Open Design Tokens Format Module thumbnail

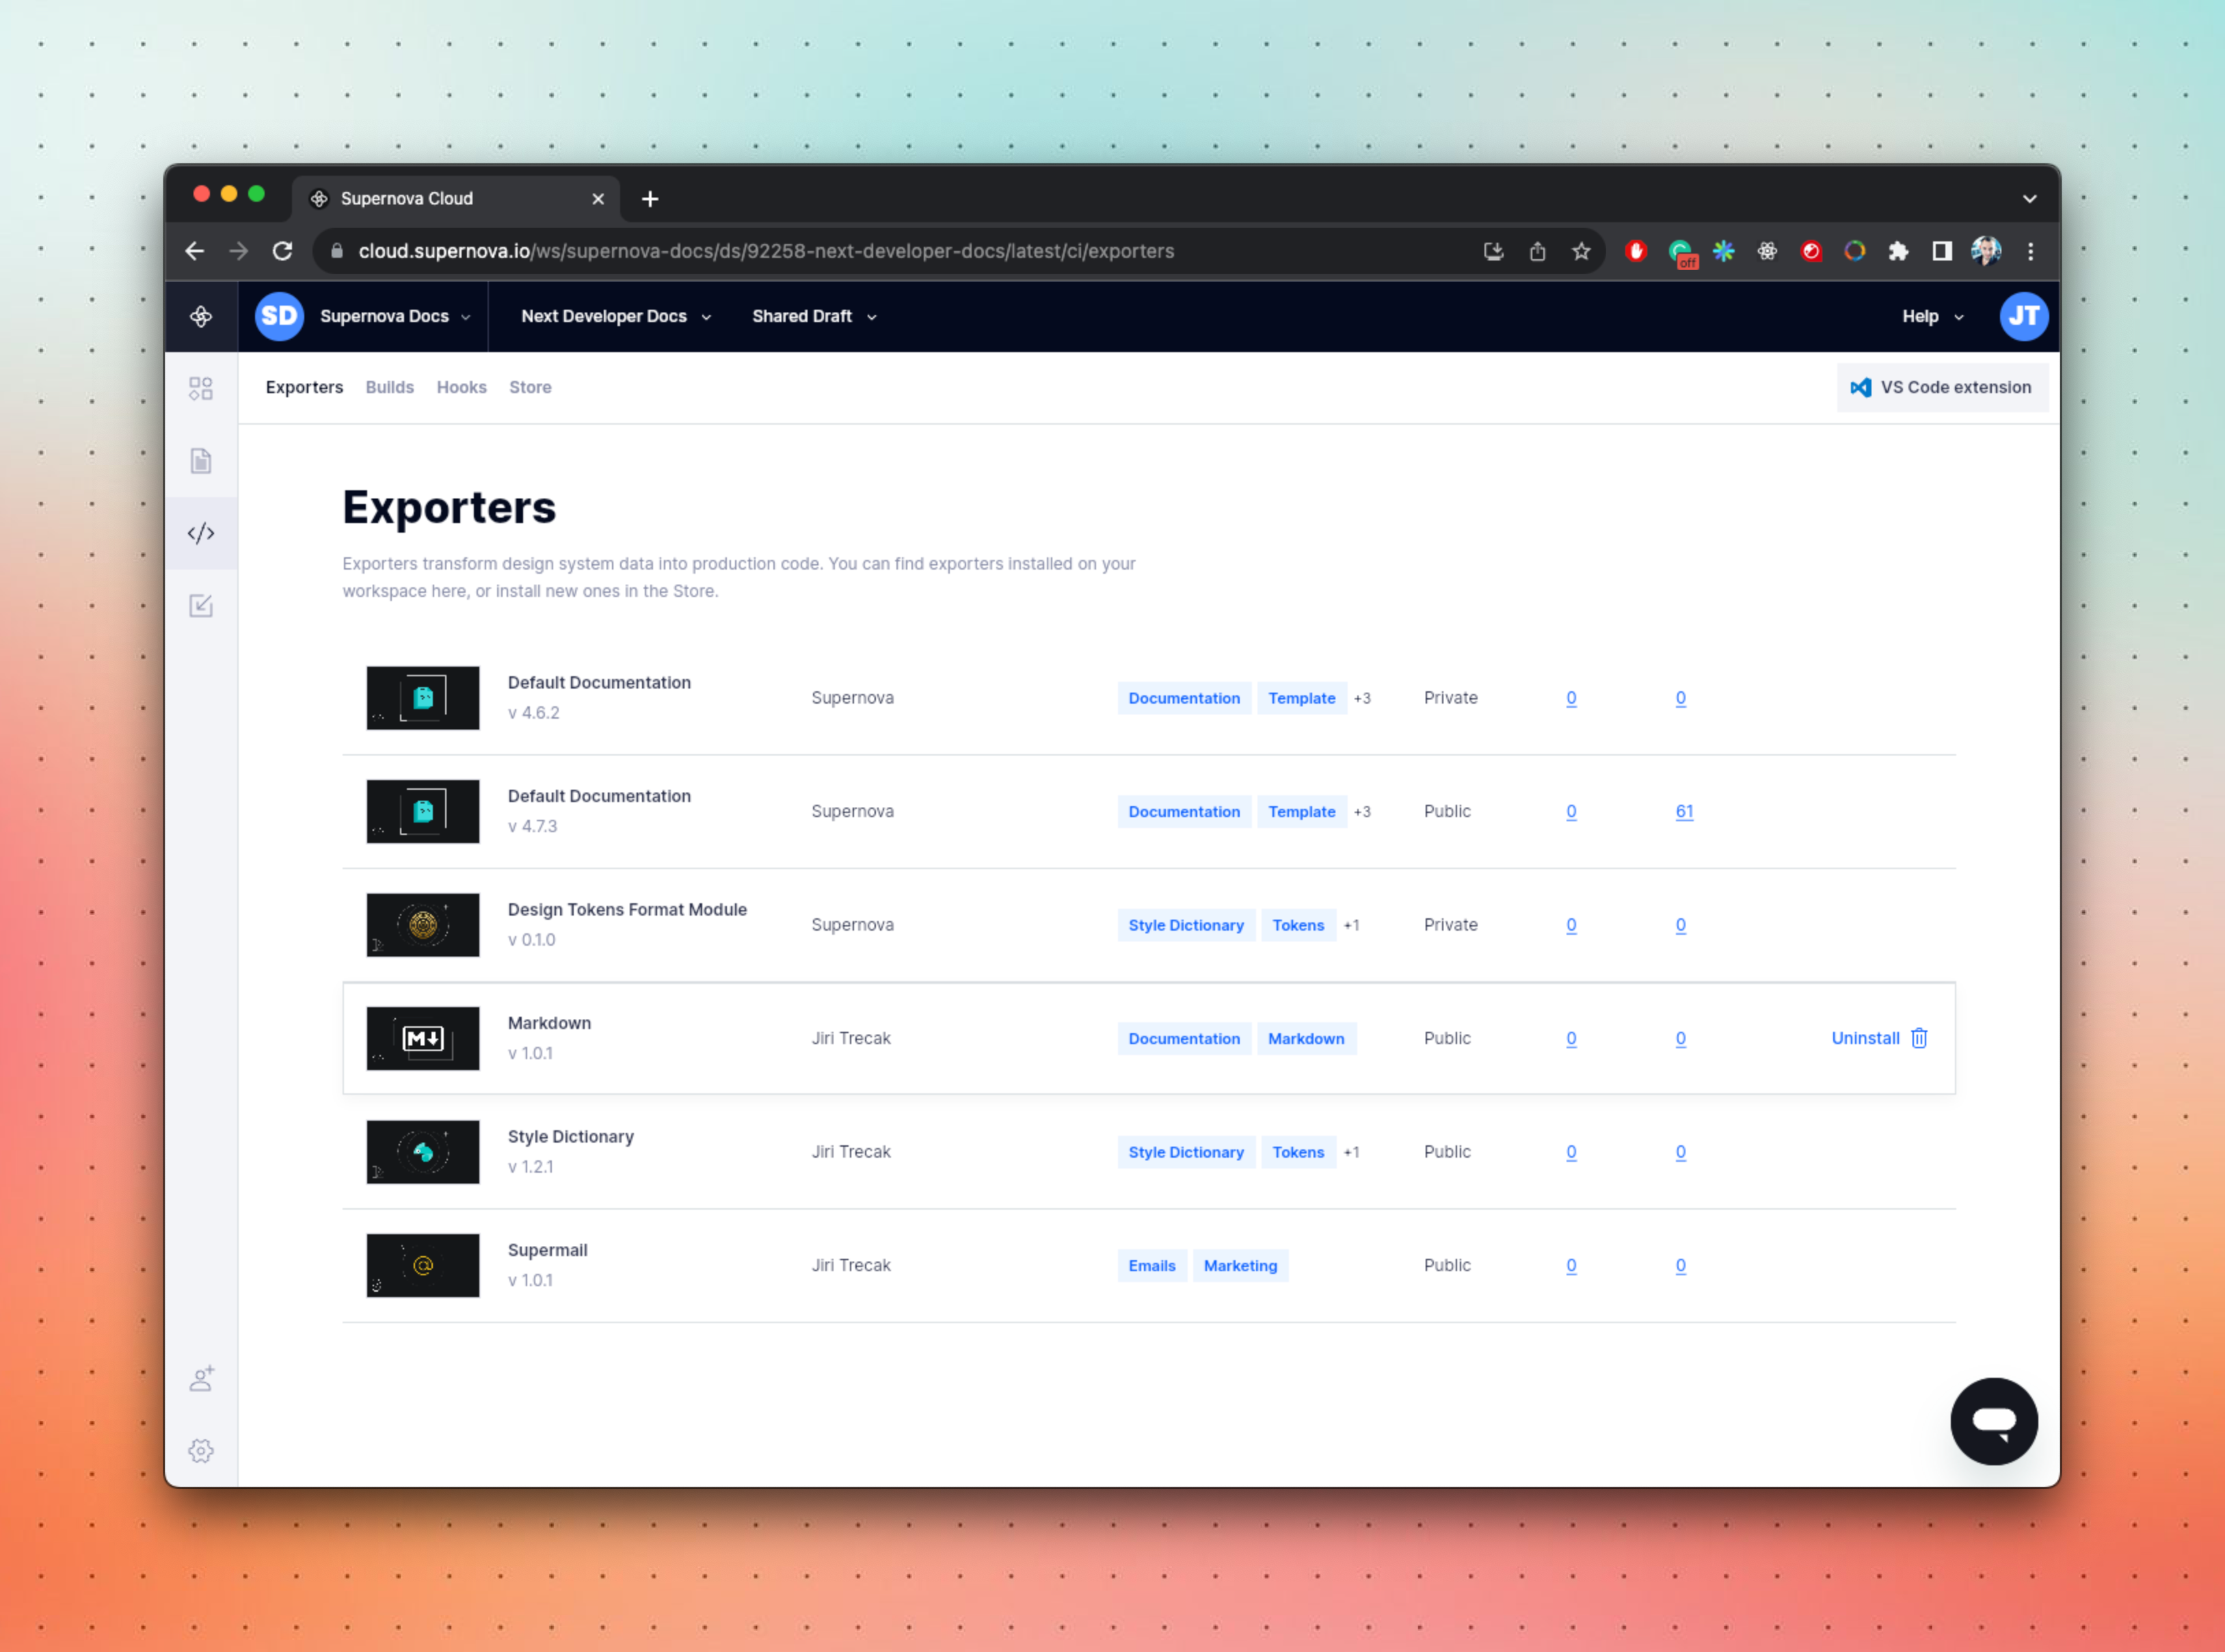pyautogui.click(x=423, y=925)
